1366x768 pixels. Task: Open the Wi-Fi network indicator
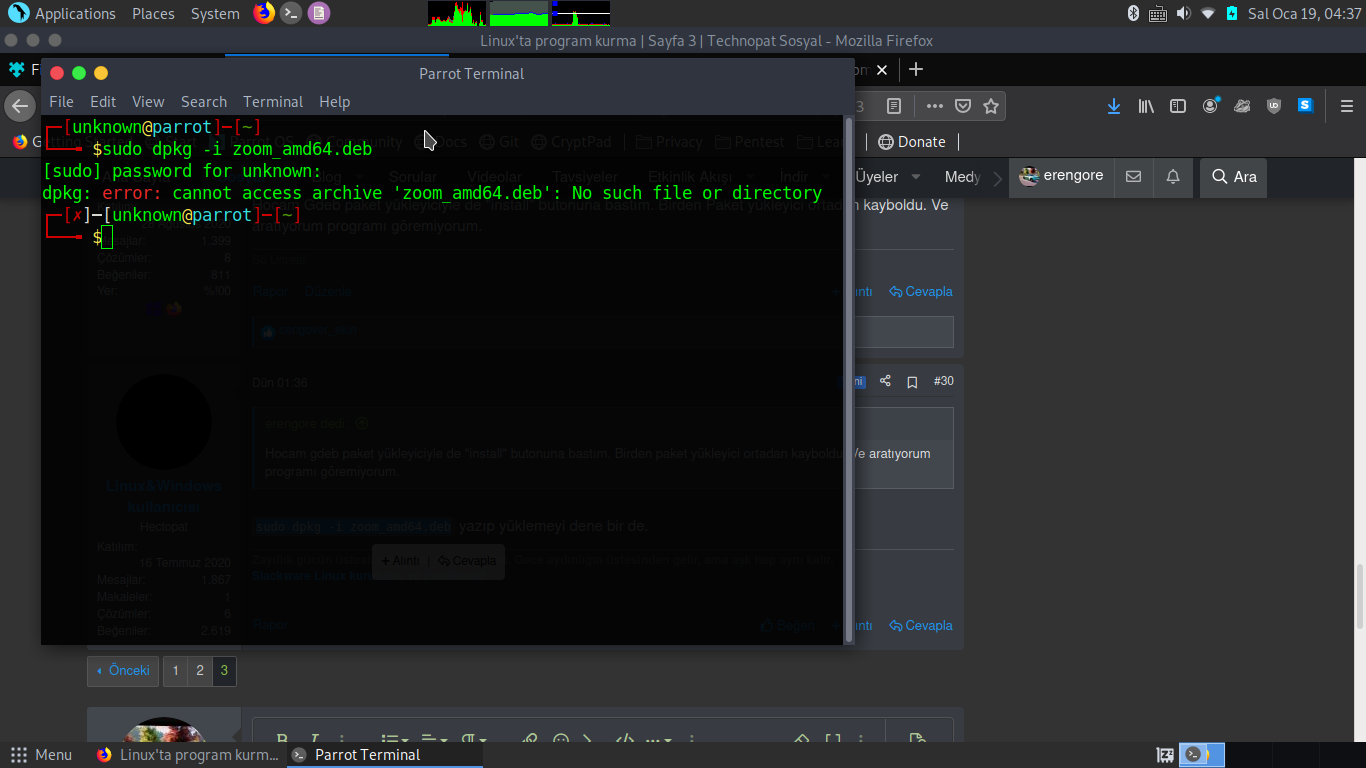1208,13
